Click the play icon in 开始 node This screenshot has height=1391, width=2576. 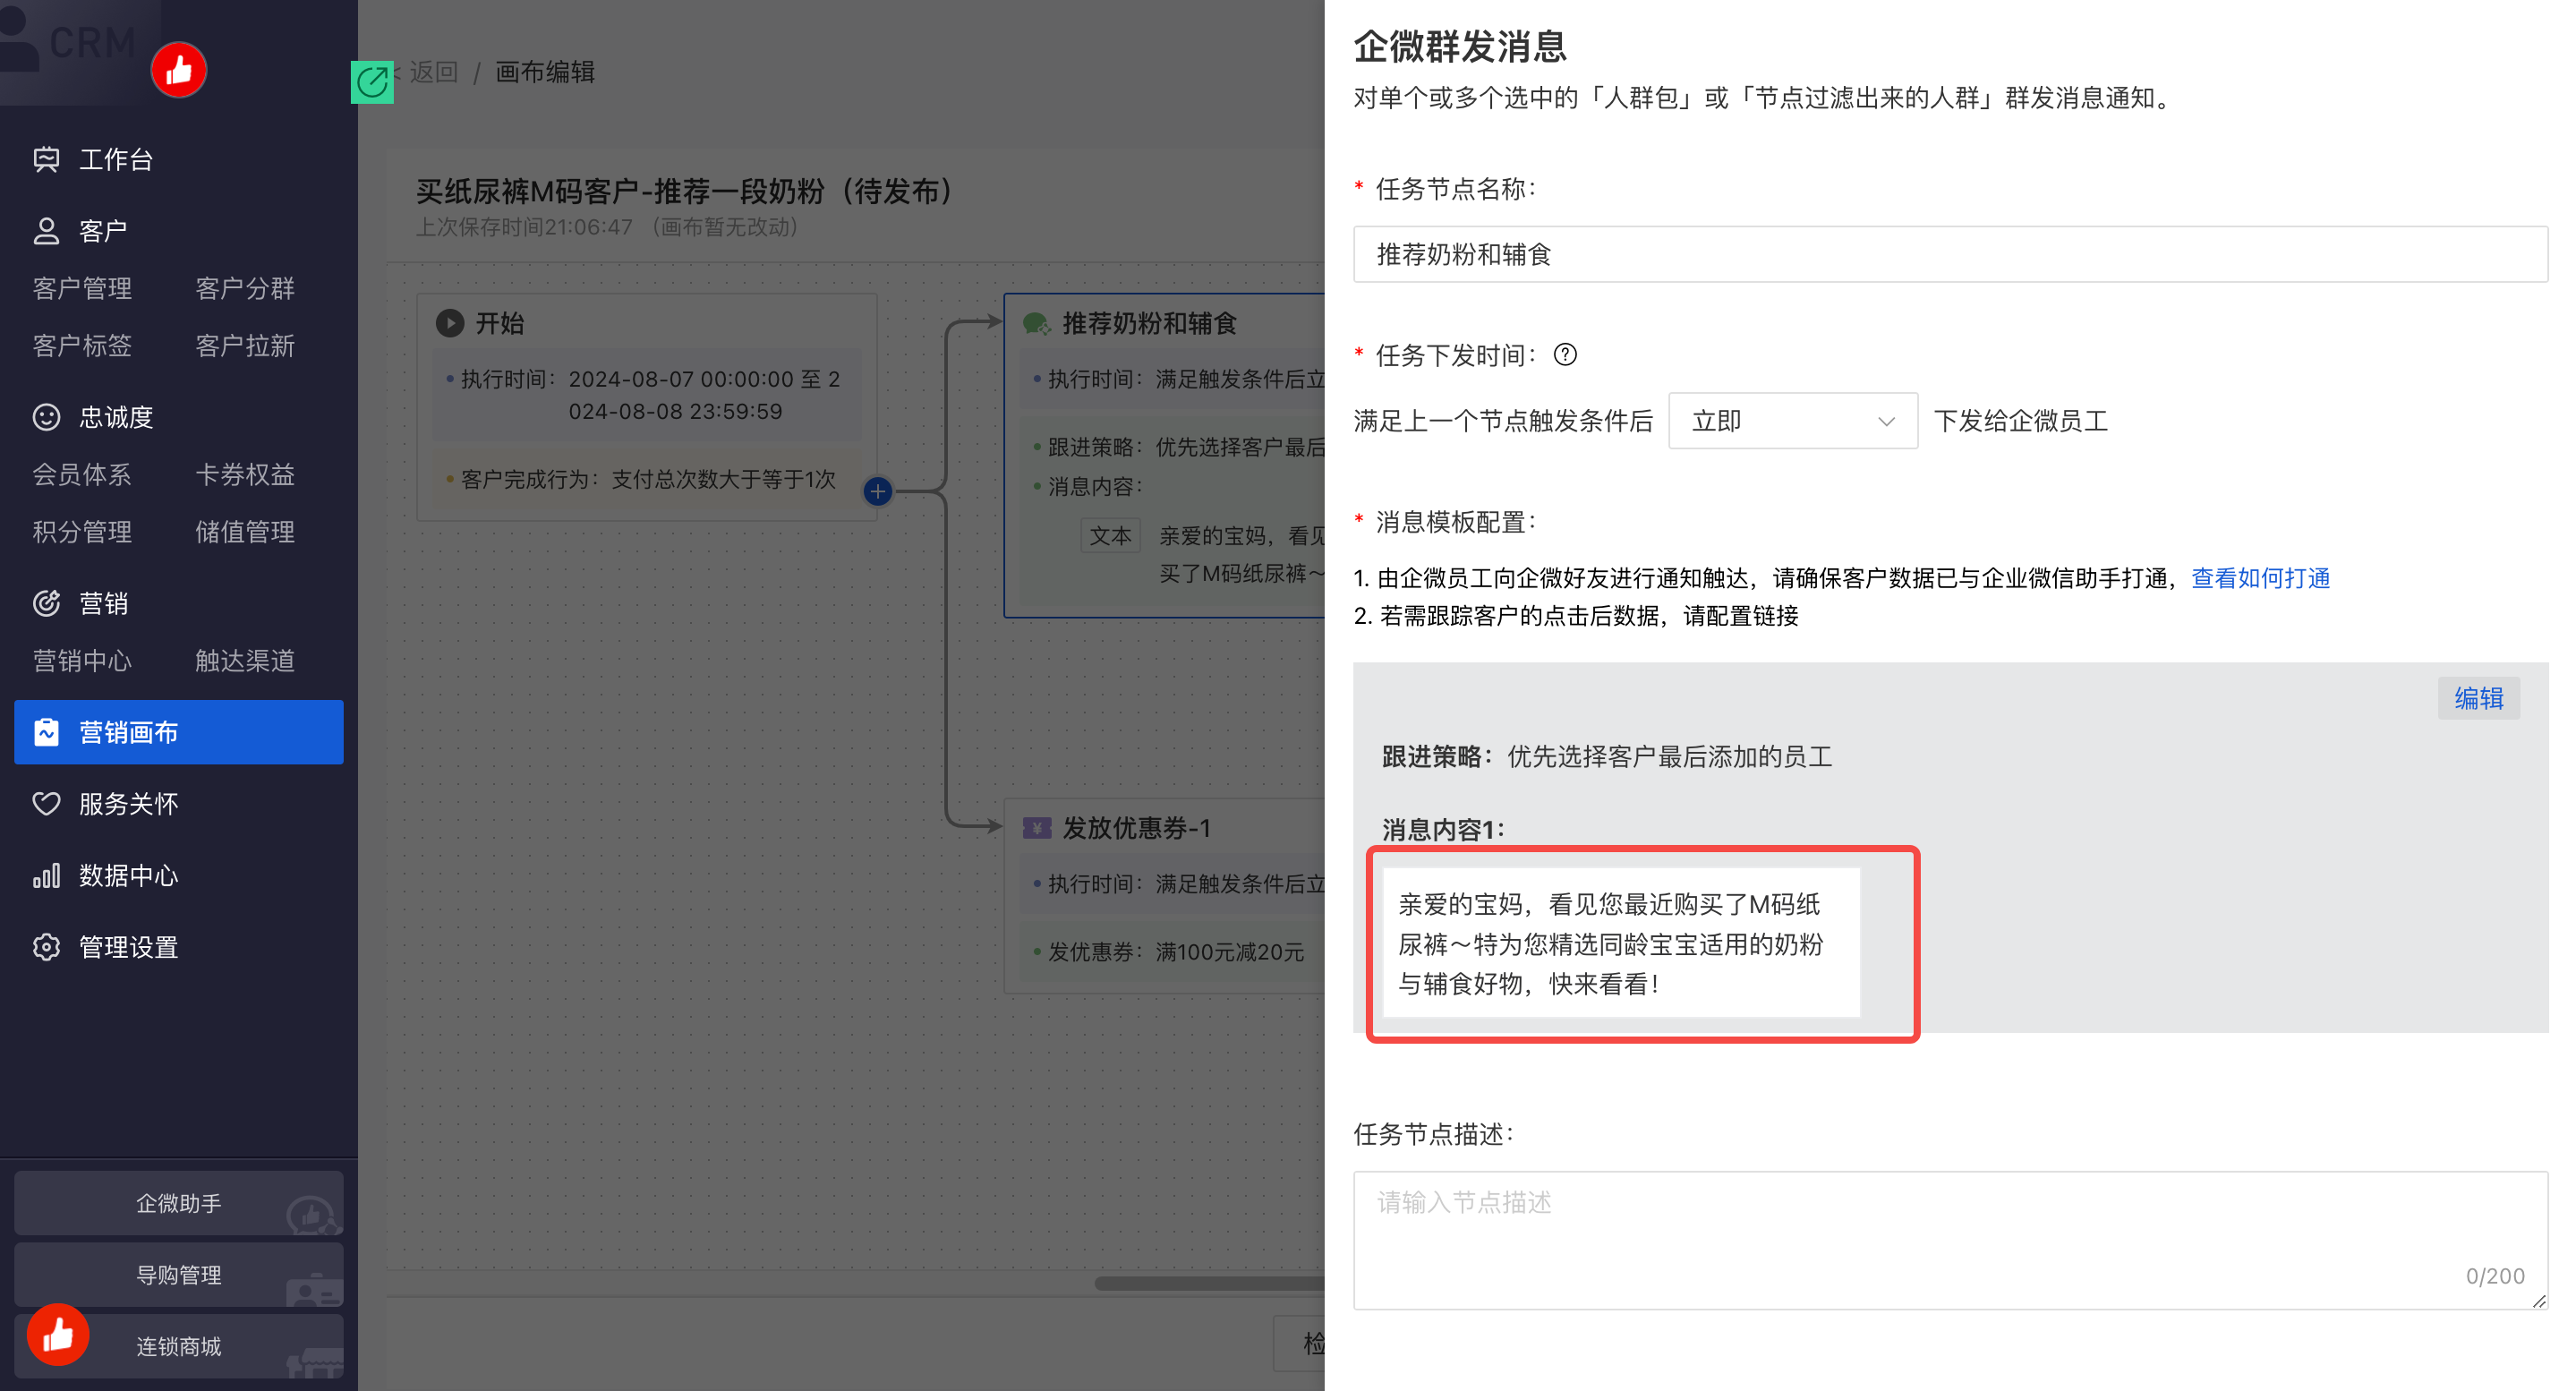[450, 323]
